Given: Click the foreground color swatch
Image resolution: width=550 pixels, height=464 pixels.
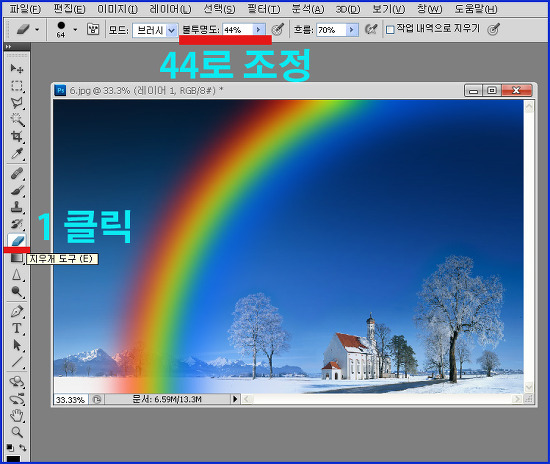Looking at the screenshot, I should [13, 459].
